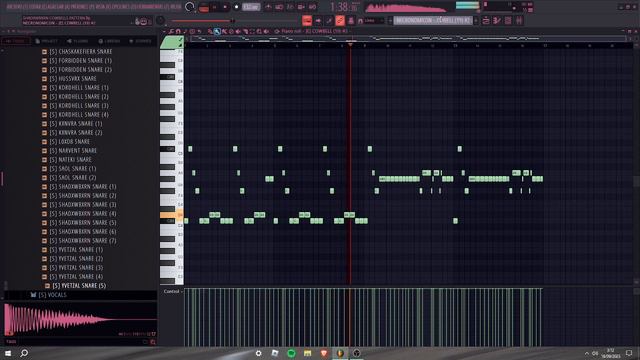Expand the [S] VOCALS folder
Image resolution: width=640 pixels, height=360 pixels.
(x=49, y=295)
